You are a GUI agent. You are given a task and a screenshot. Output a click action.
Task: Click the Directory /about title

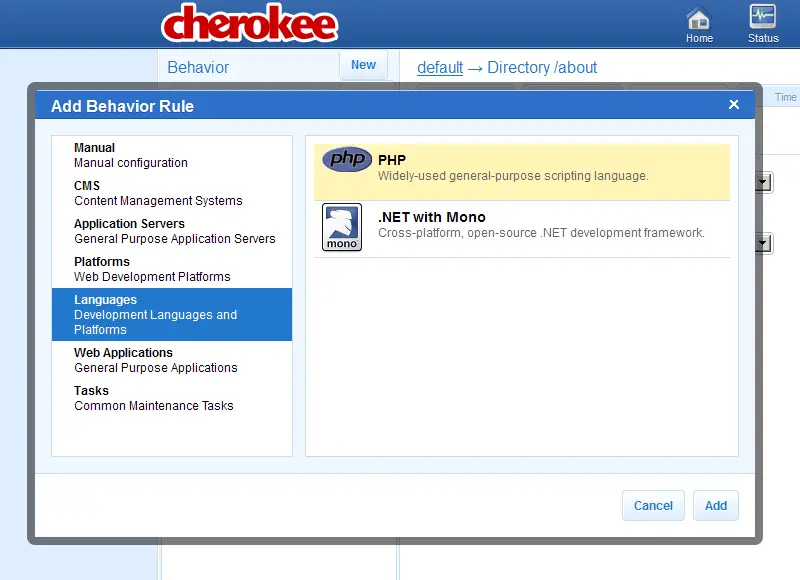pos(542,67)
